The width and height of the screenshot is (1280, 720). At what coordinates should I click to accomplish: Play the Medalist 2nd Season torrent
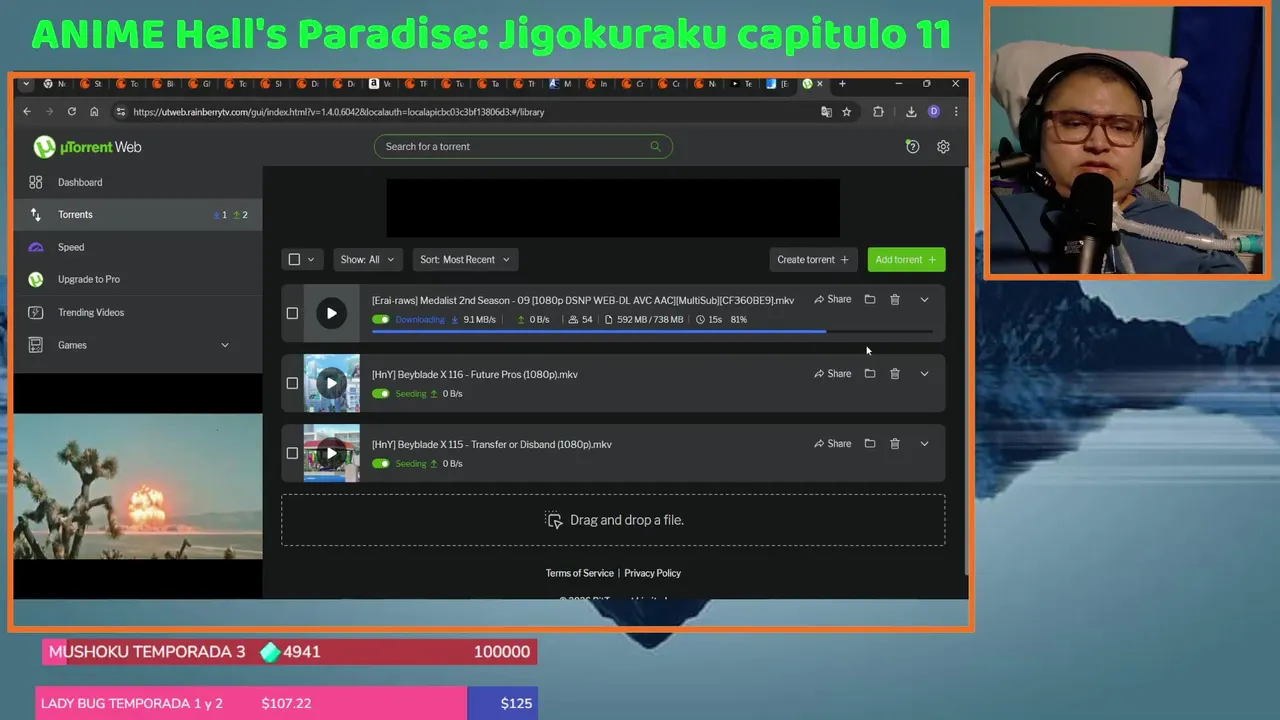pyautogui.click(x=332, y=313)
